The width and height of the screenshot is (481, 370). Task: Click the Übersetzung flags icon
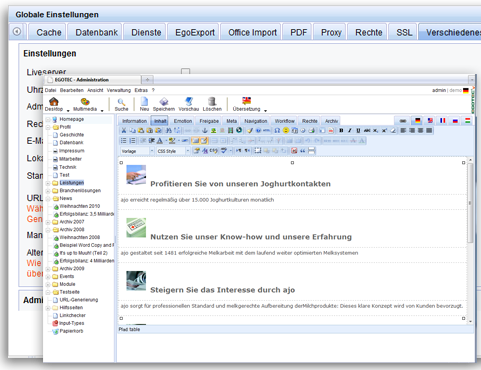(246, 101)
